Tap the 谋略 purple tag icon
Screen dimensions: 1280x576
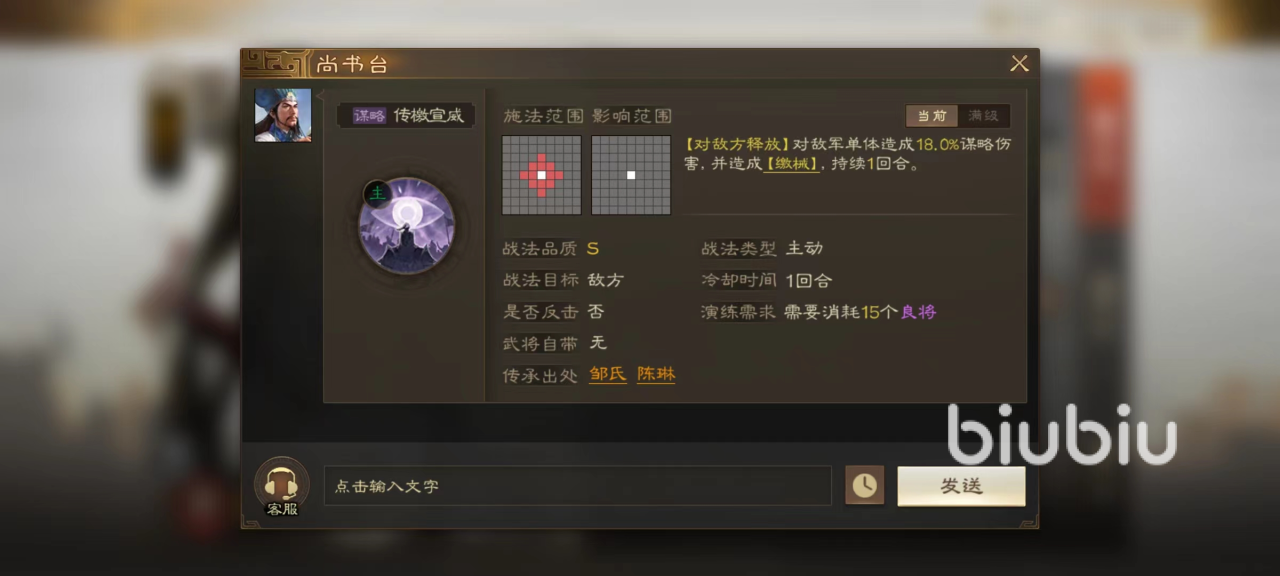[369, 116]
